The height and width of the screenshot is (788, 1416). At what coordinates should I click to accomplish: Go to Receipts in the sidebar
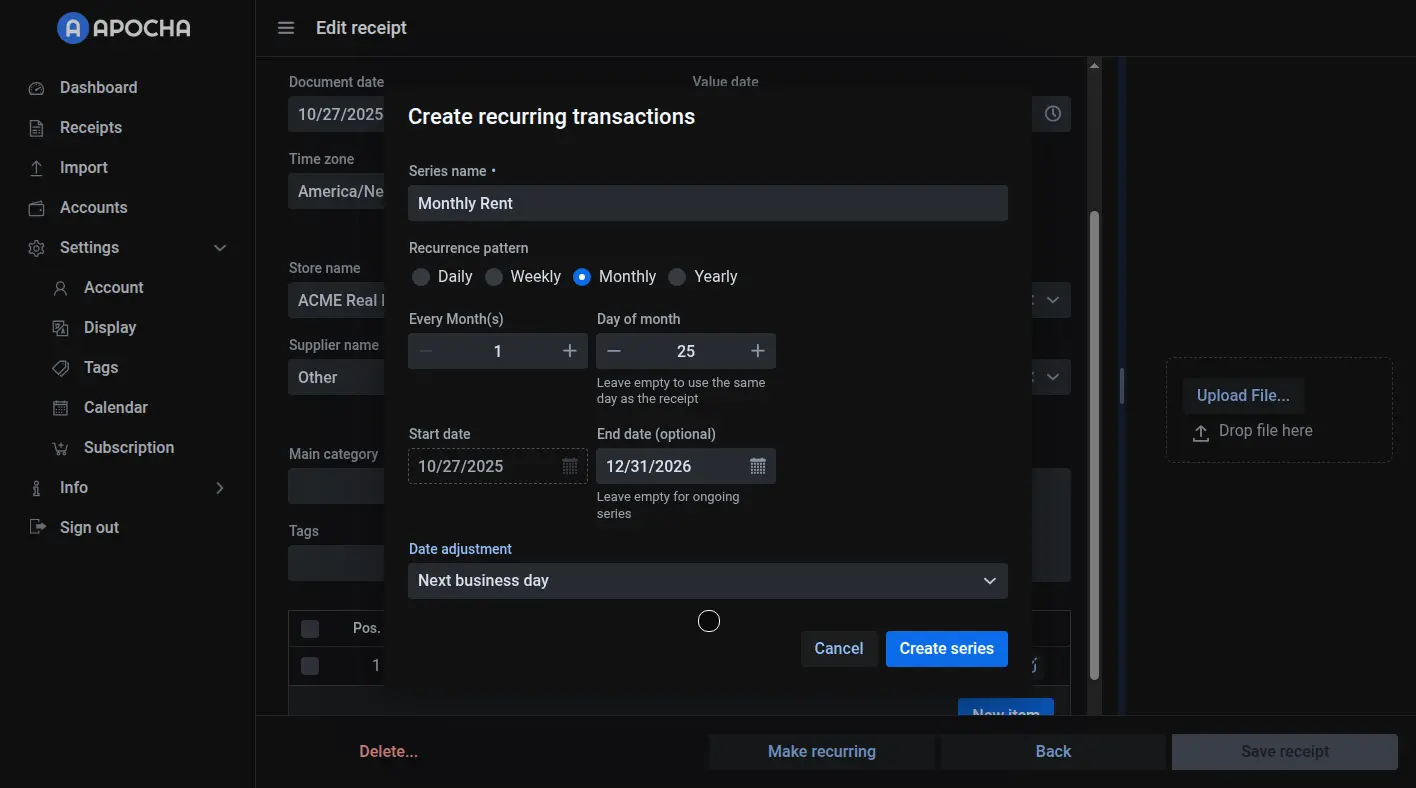(x=91, y=128)
